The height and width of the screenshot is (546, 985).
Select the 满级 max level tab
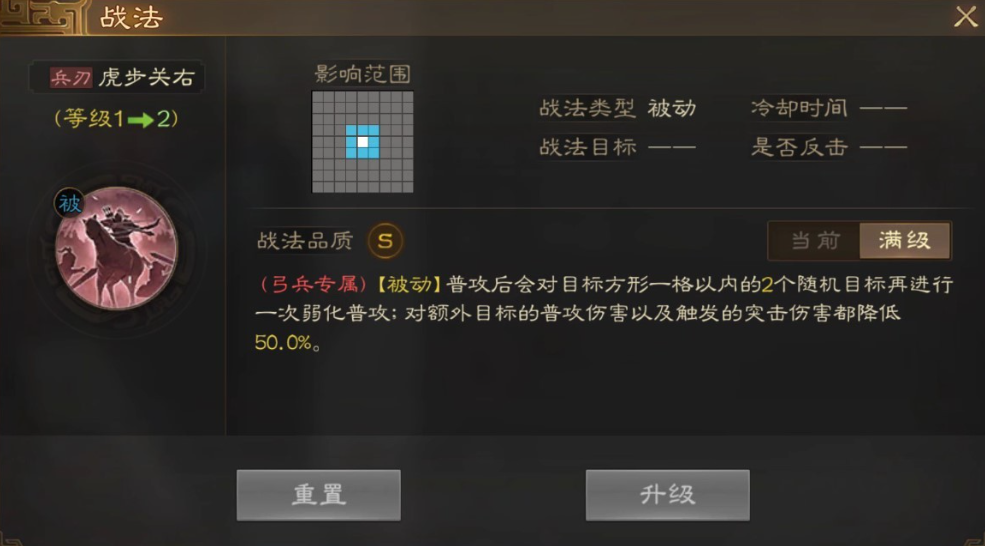[905, 241]
